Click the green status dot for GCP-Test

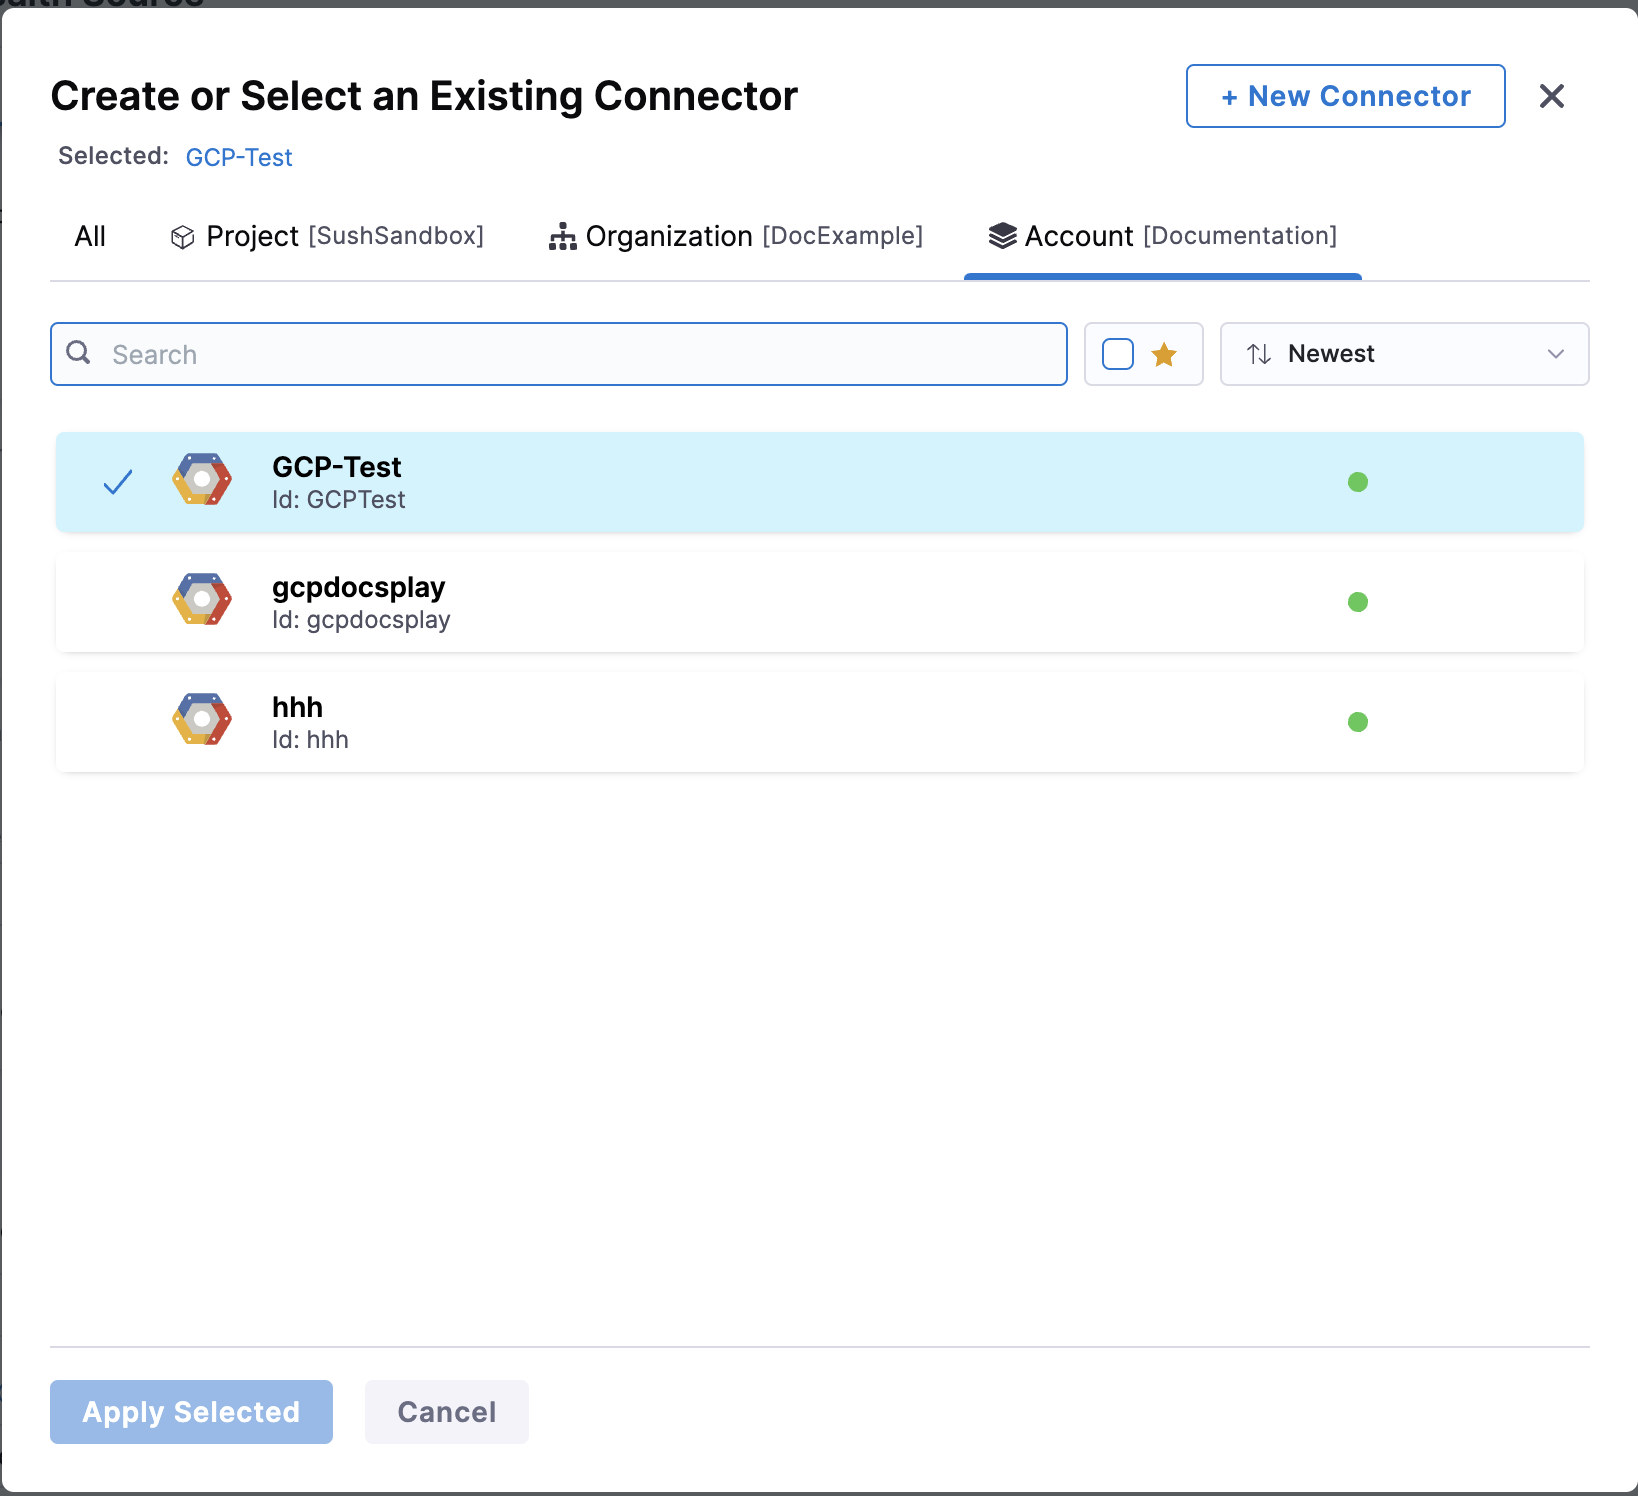[x=1357, y=482]
